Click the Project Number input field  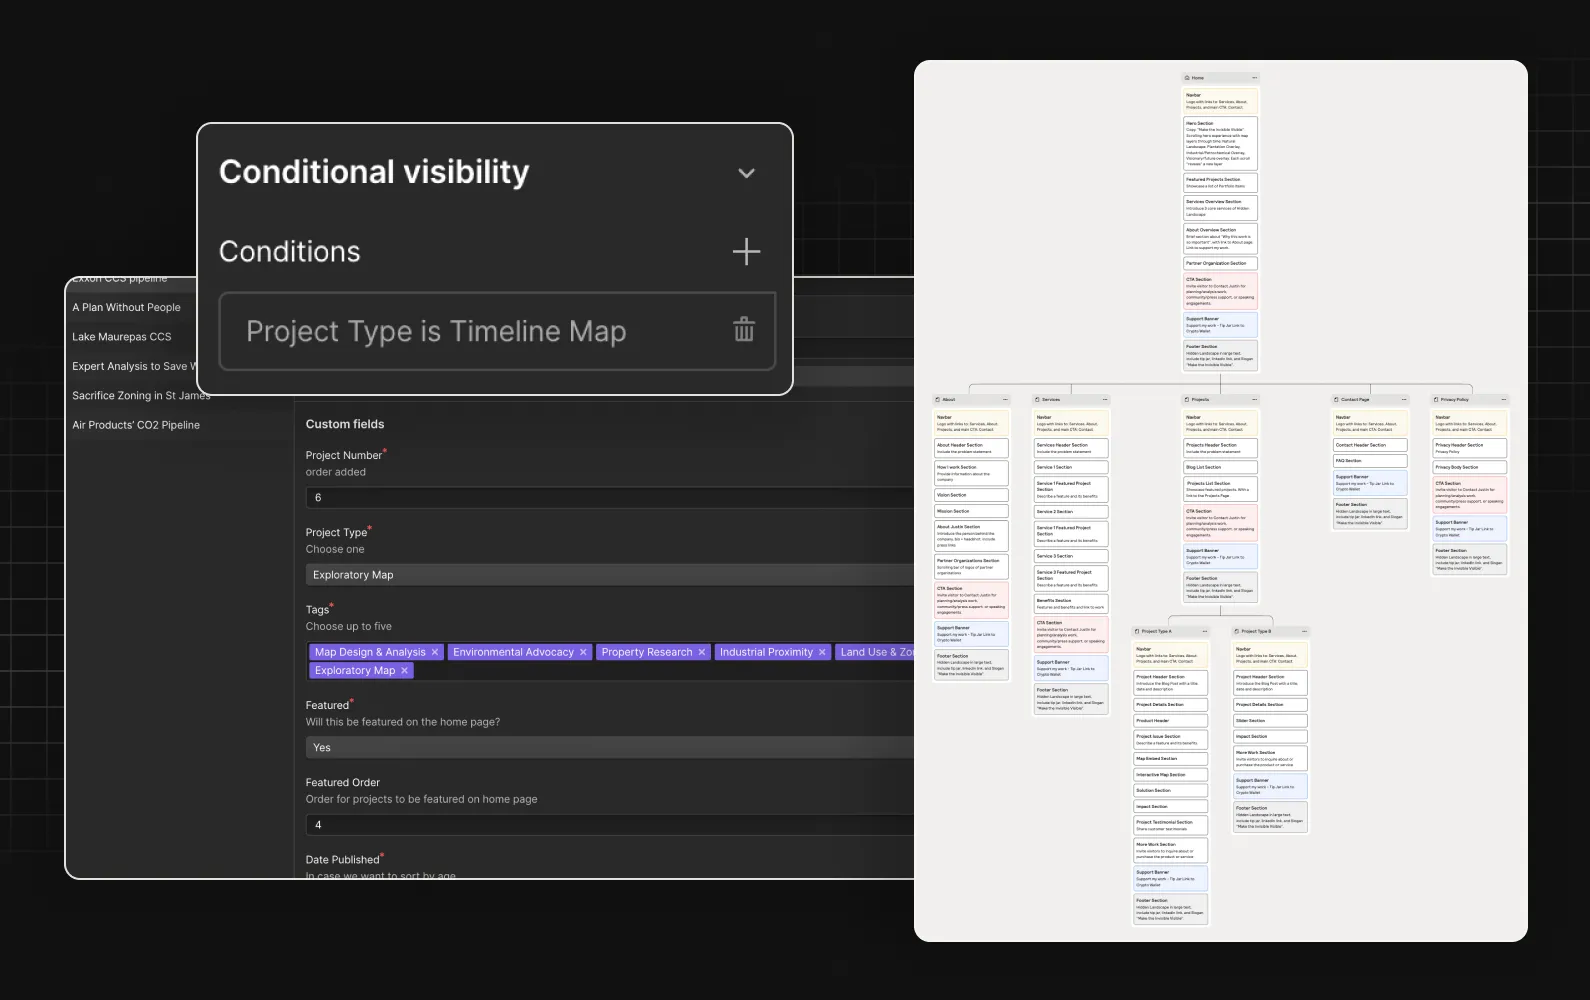point(610,497)
